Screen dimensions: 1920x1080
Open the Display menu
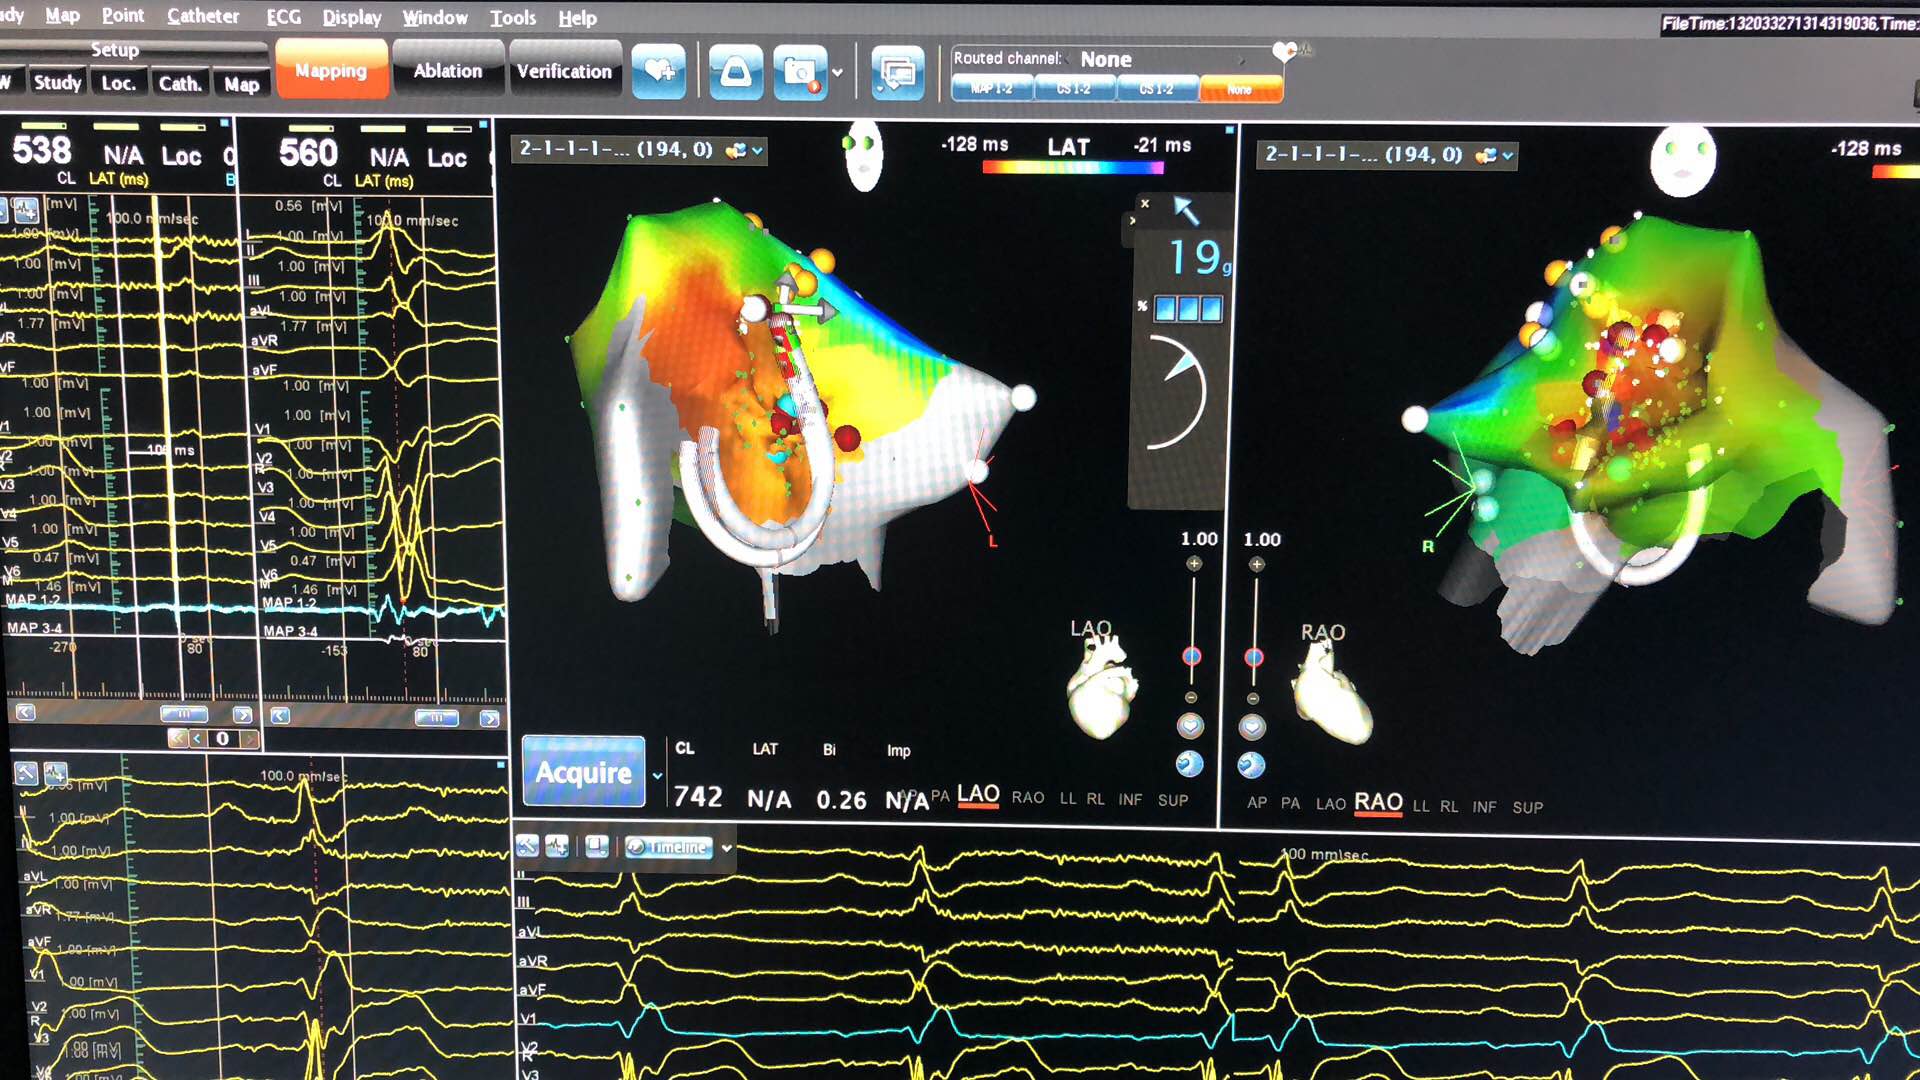[x=352, y=17]
